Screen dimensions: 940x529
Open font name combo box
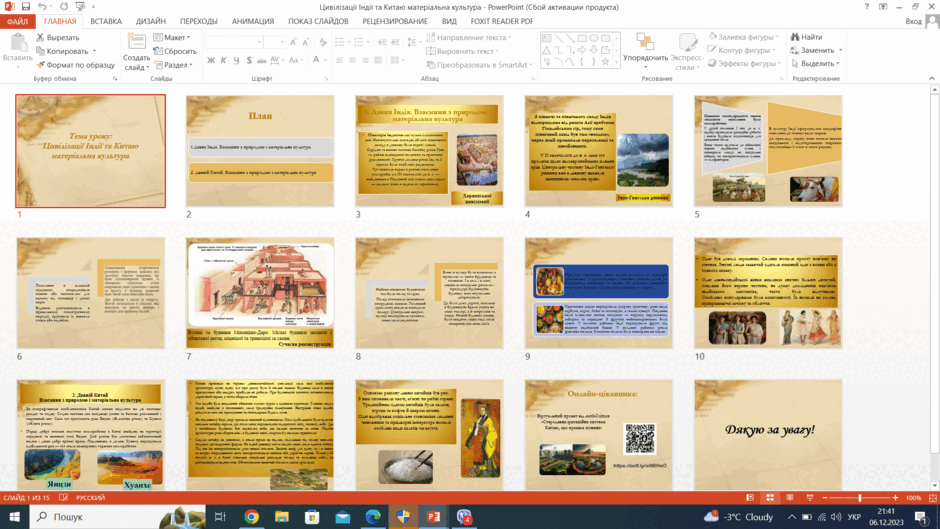[234, 42]
